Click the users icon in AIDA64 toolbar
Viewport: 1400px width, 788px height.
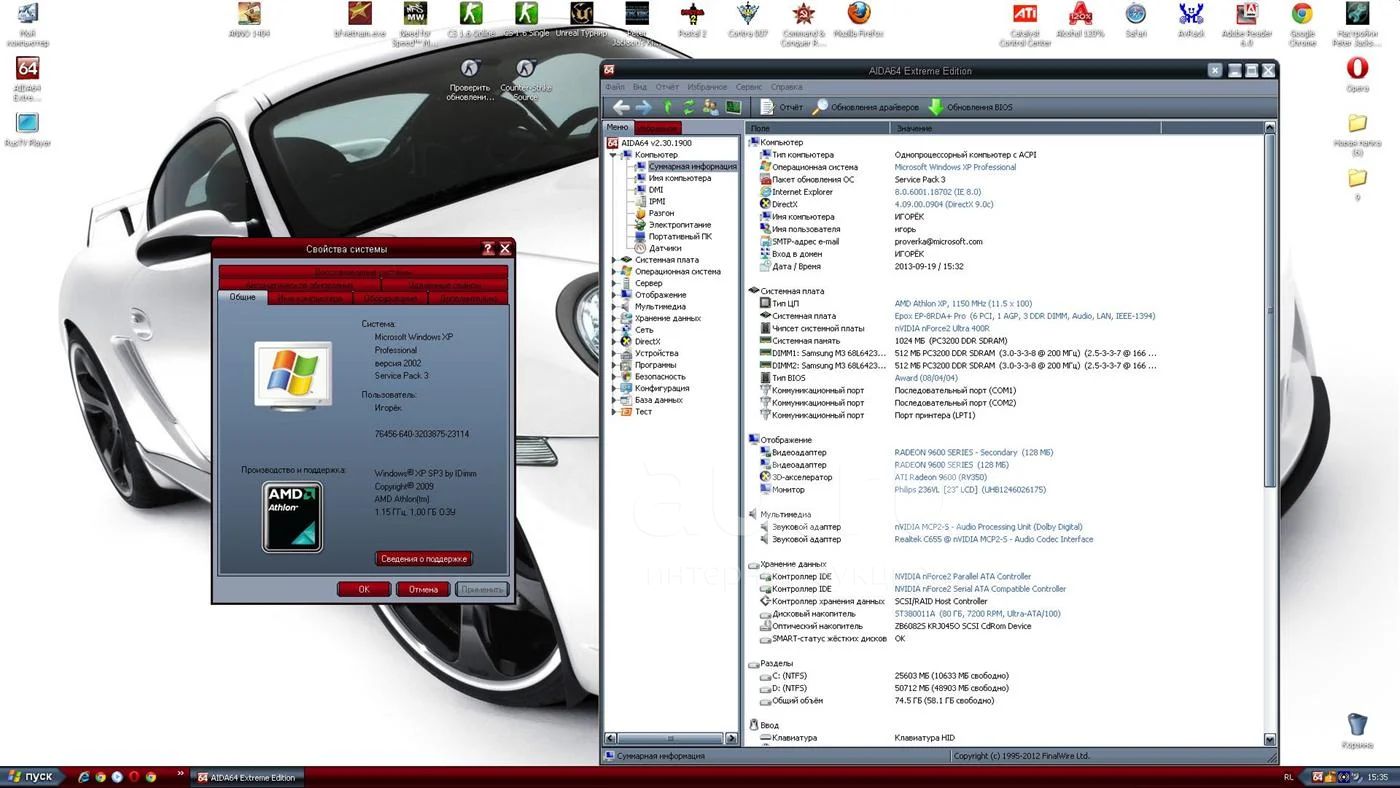coord(710,107)
